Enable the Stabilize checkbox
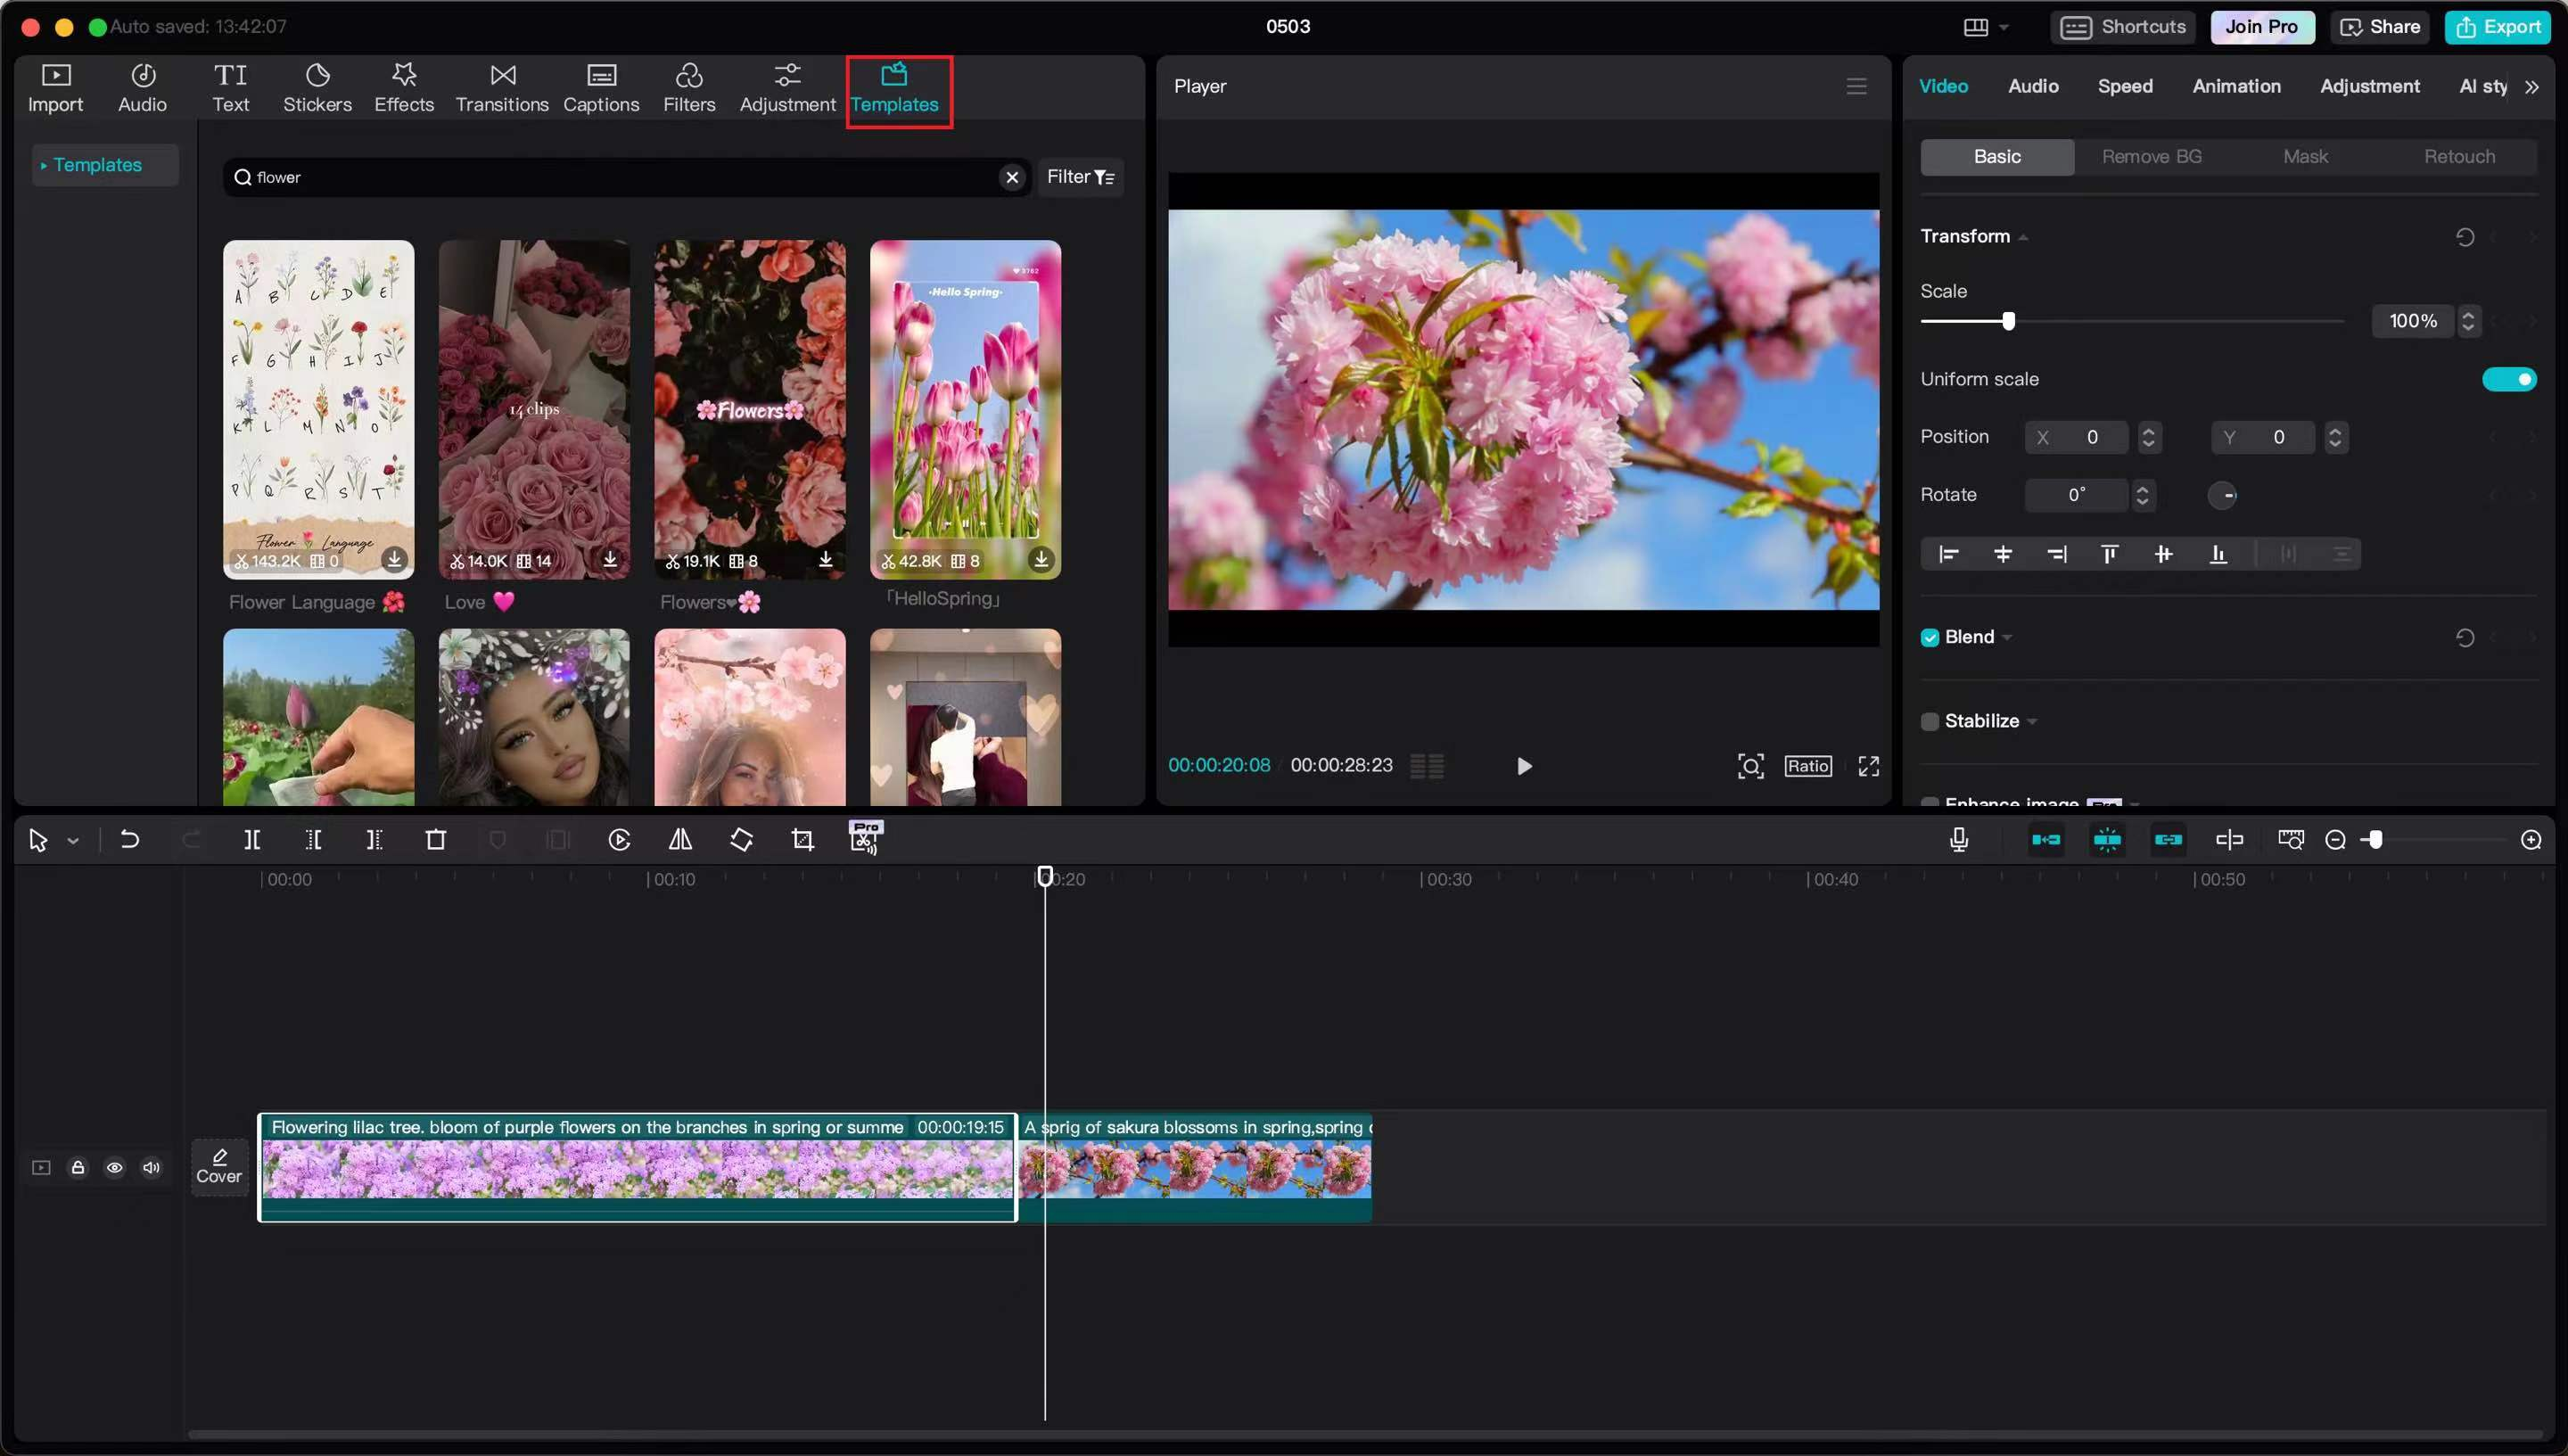 tap(1930, 722)
